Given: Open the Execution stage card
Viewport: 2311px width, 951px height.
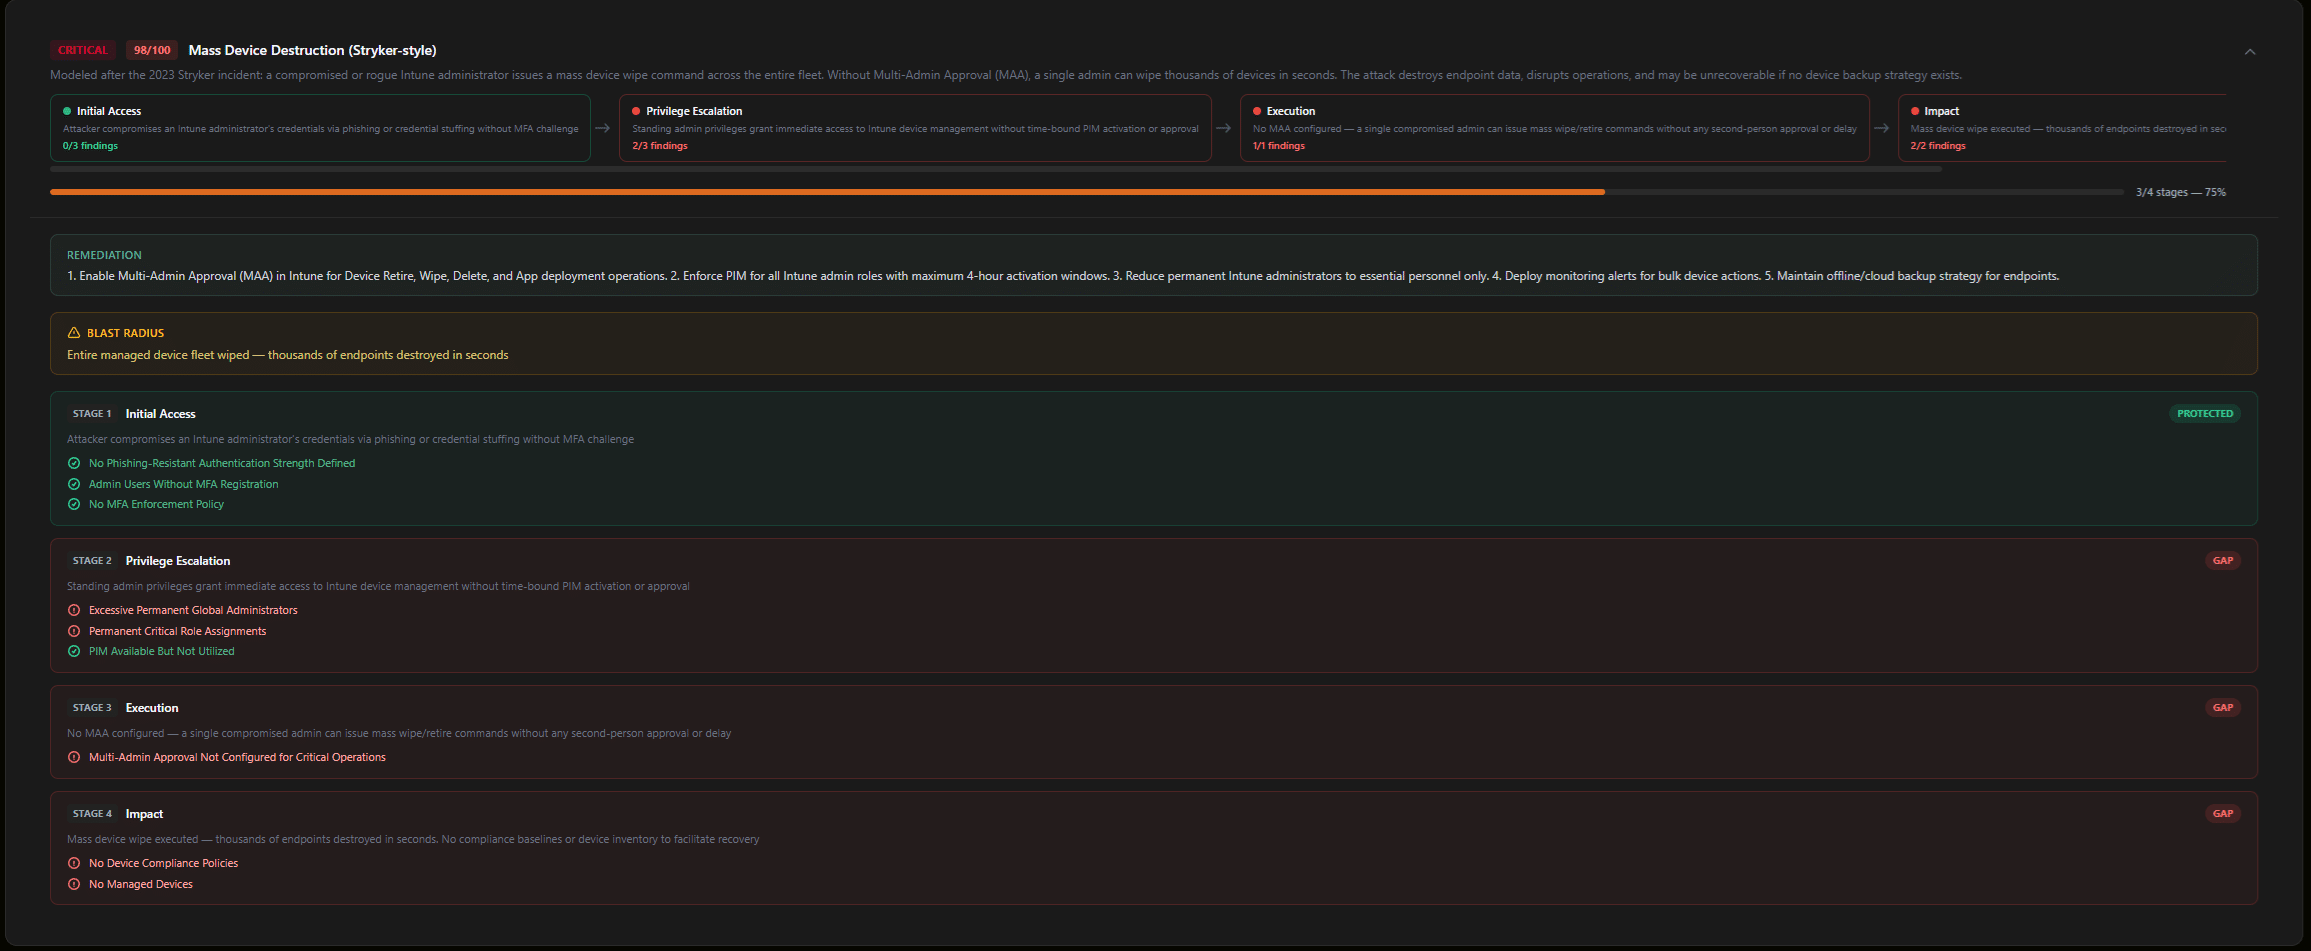Looking at the screenshot, I should [1554, 128].
